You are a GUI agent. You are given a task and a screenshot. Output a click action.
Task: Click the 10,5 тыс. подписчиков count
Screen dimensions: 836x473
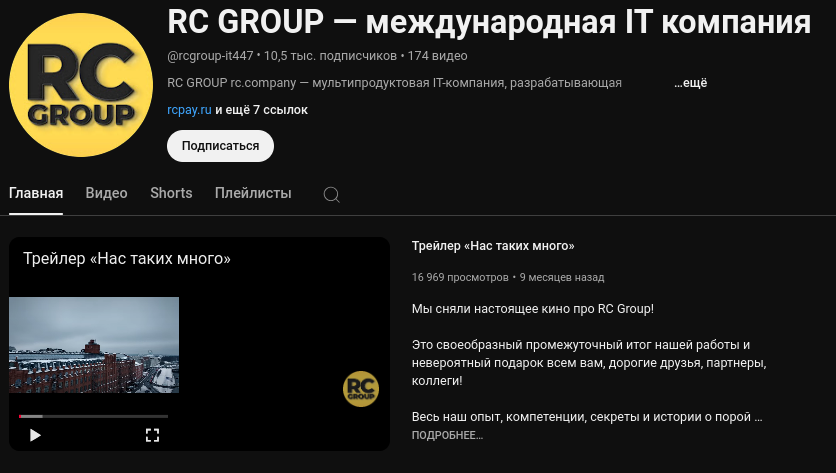tap(331, 56)
